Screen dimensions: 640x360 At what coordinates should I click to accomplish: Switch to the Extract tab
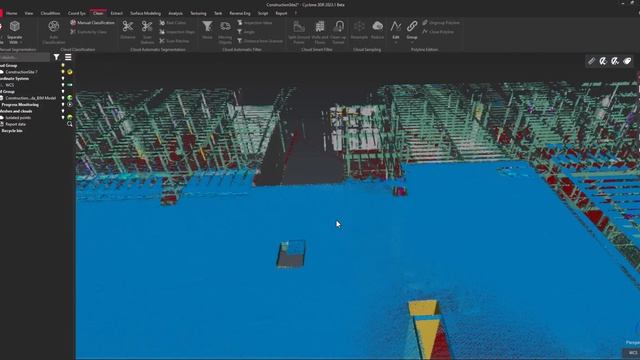click(x=116, y=13)
